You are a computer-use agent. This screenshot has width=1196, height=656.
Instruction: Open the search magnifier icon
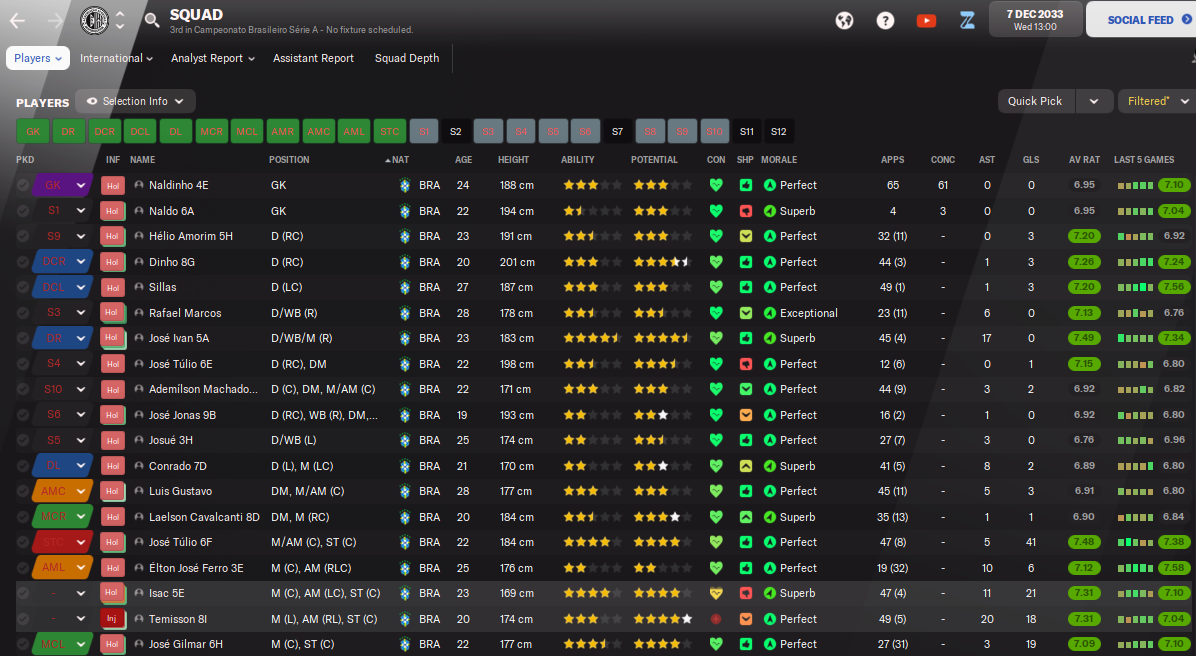(x=152, y=21)
